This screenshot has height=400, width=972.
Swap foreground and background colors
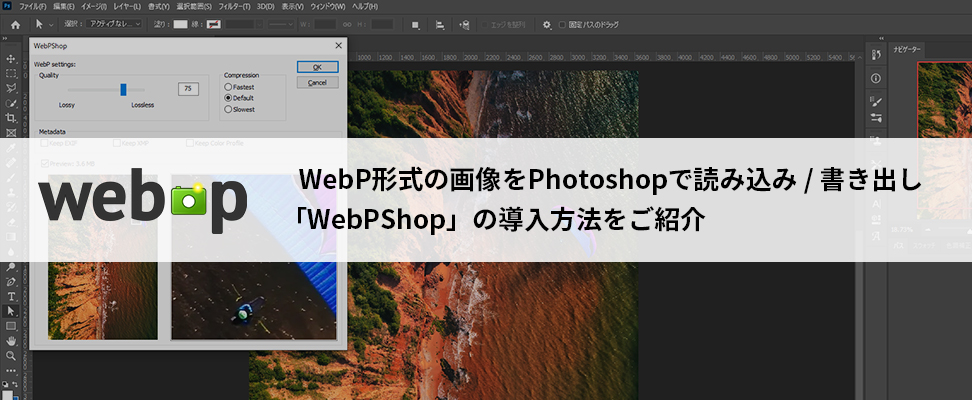tap(15, 384)
